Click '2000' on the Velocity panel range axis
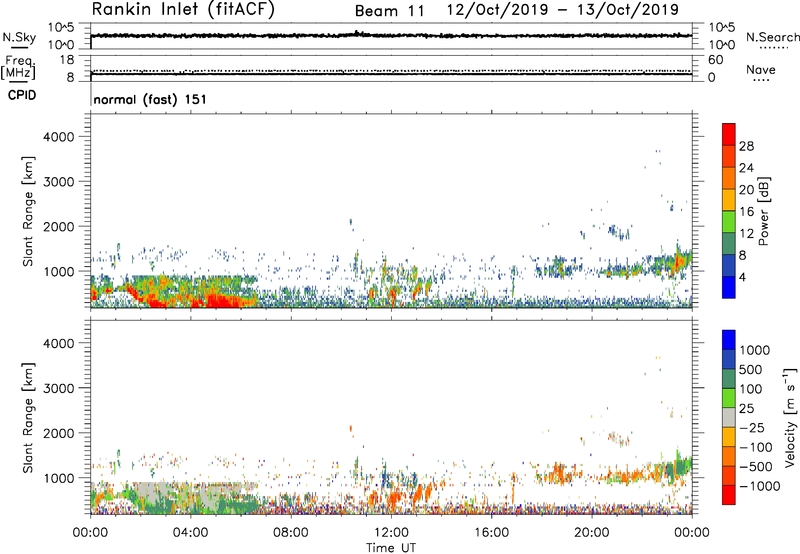This screenshot has width=800, height=554. (58, 433)
